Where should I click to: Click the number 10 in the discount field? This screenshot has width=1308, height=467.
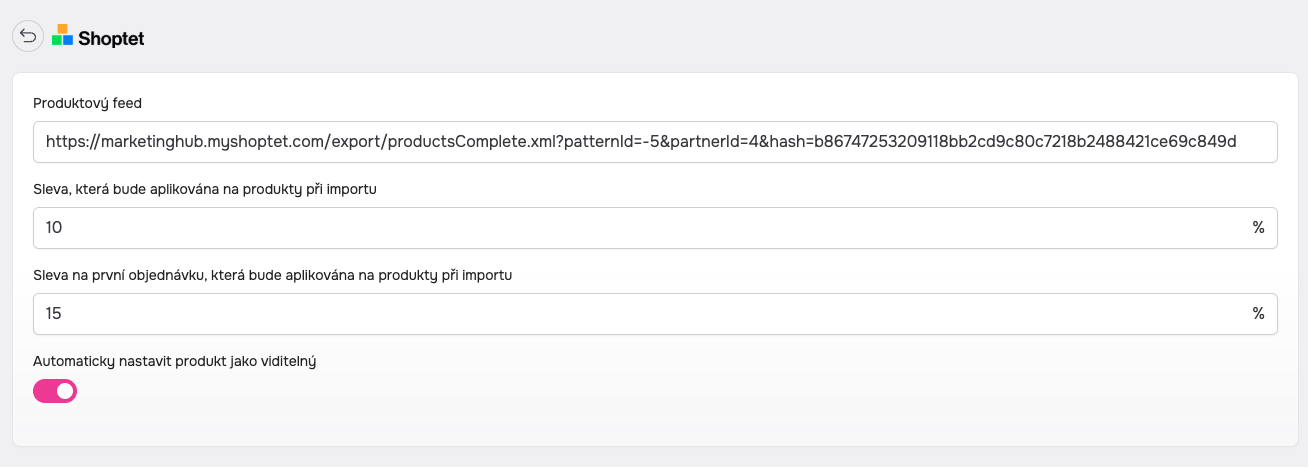[x=54, y=228]
